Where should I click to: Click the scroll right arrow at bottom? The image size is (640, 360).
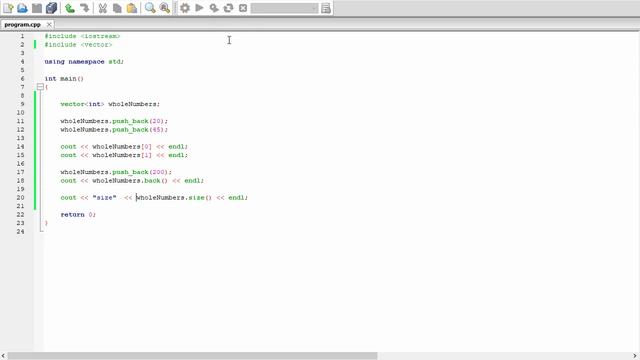[635, 356]
